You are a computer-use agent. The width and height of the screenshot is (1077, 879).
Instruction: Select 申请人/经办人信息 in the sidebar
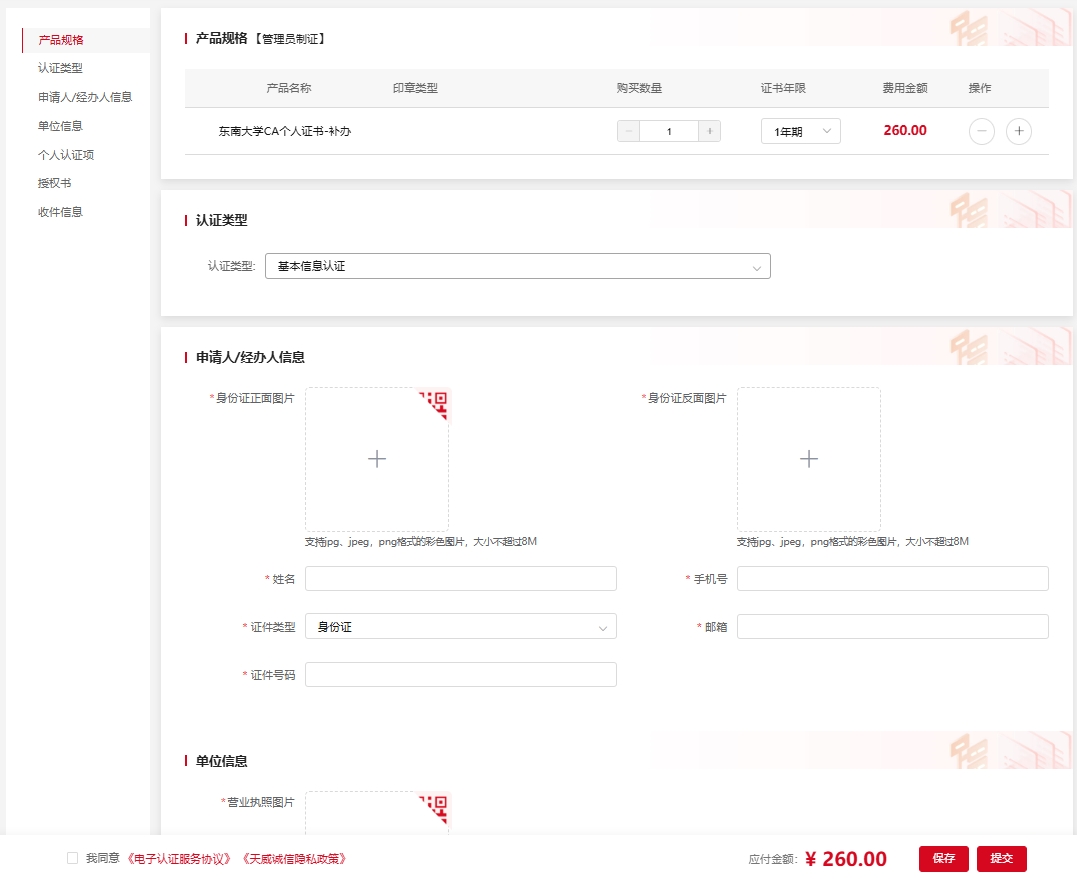pyautogui.click(x=85, y=97)
